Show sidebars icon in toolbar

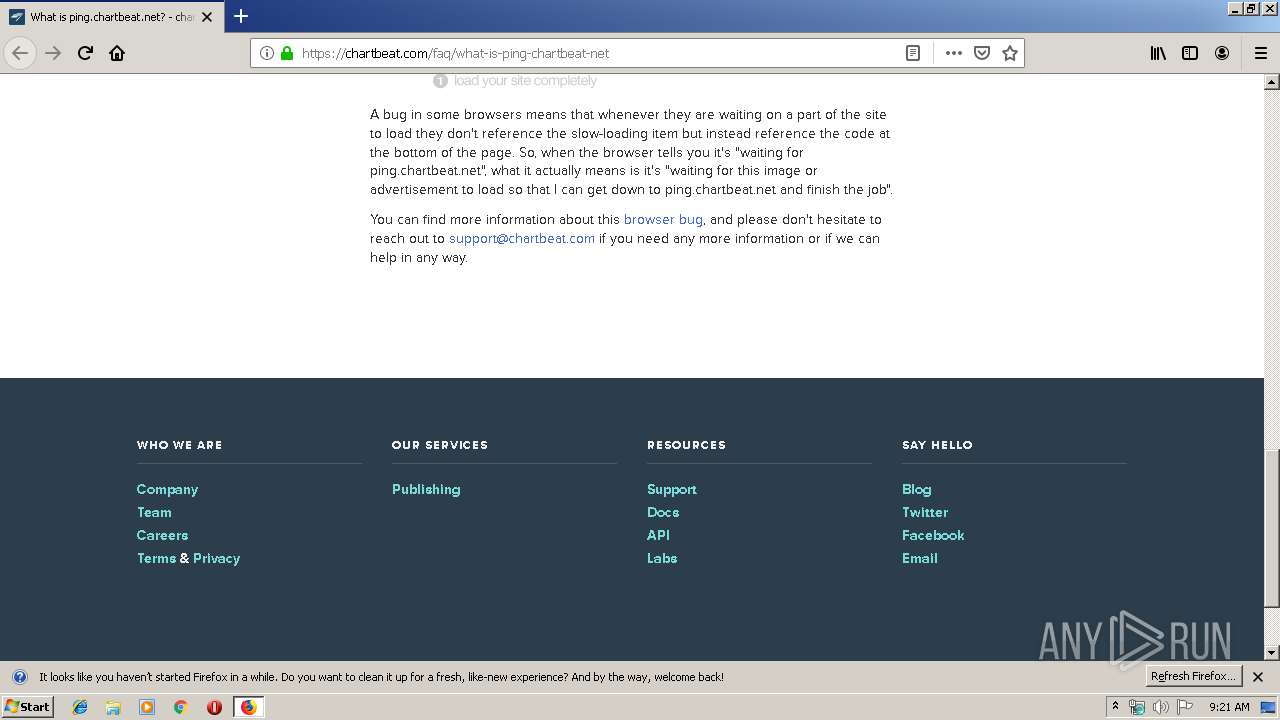tap(1190, 53)
